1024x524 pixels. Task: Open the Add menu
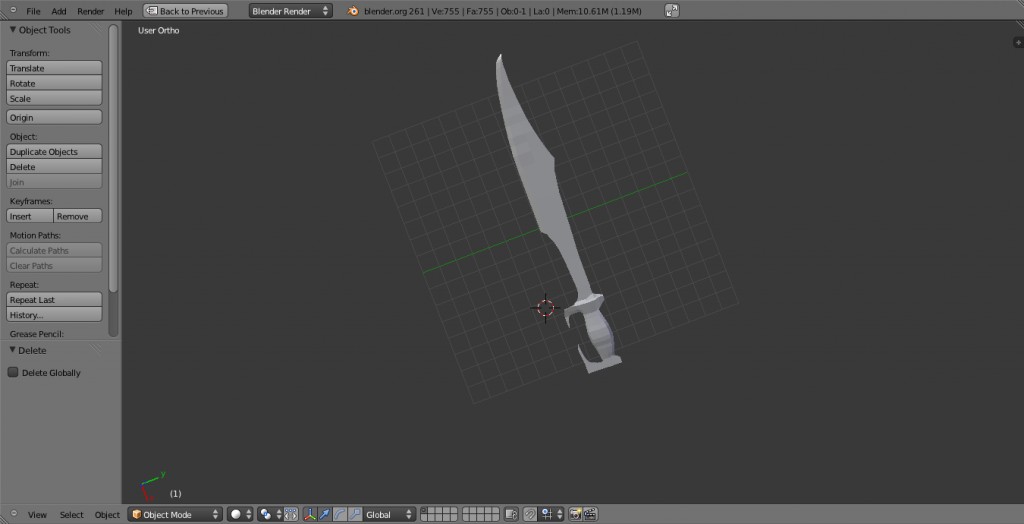59,11
